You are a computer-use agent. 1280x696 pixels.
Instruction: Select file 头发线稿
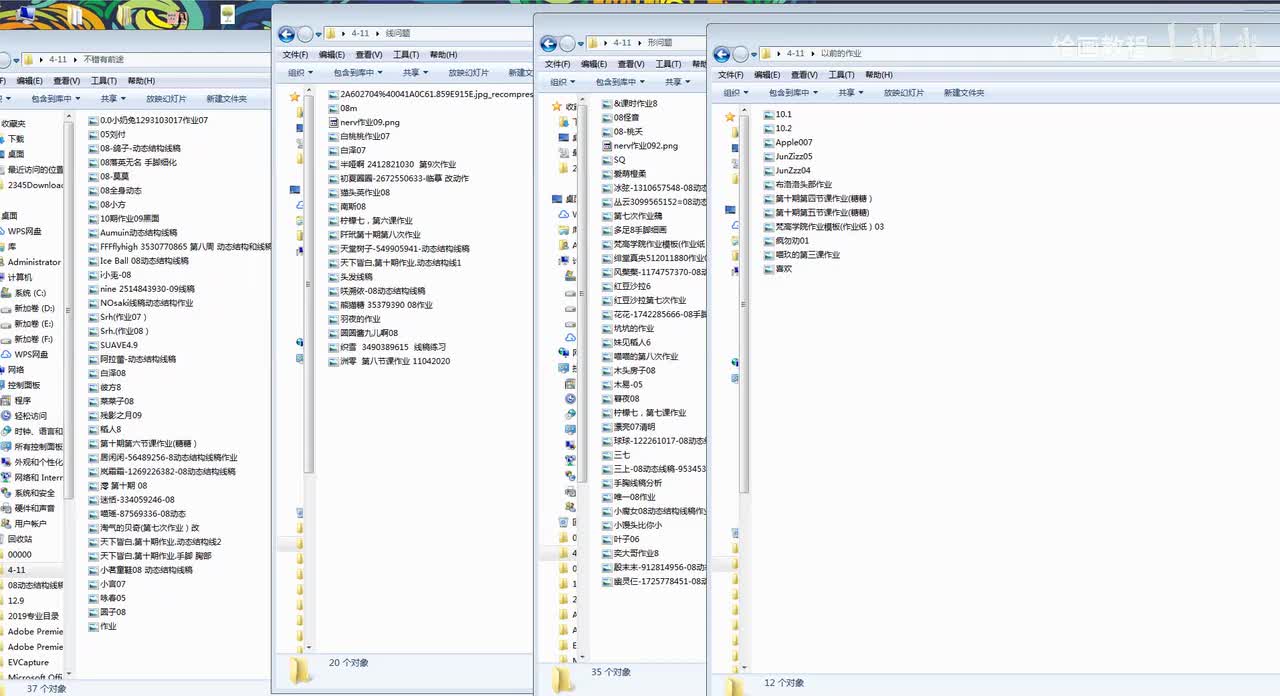356,277
